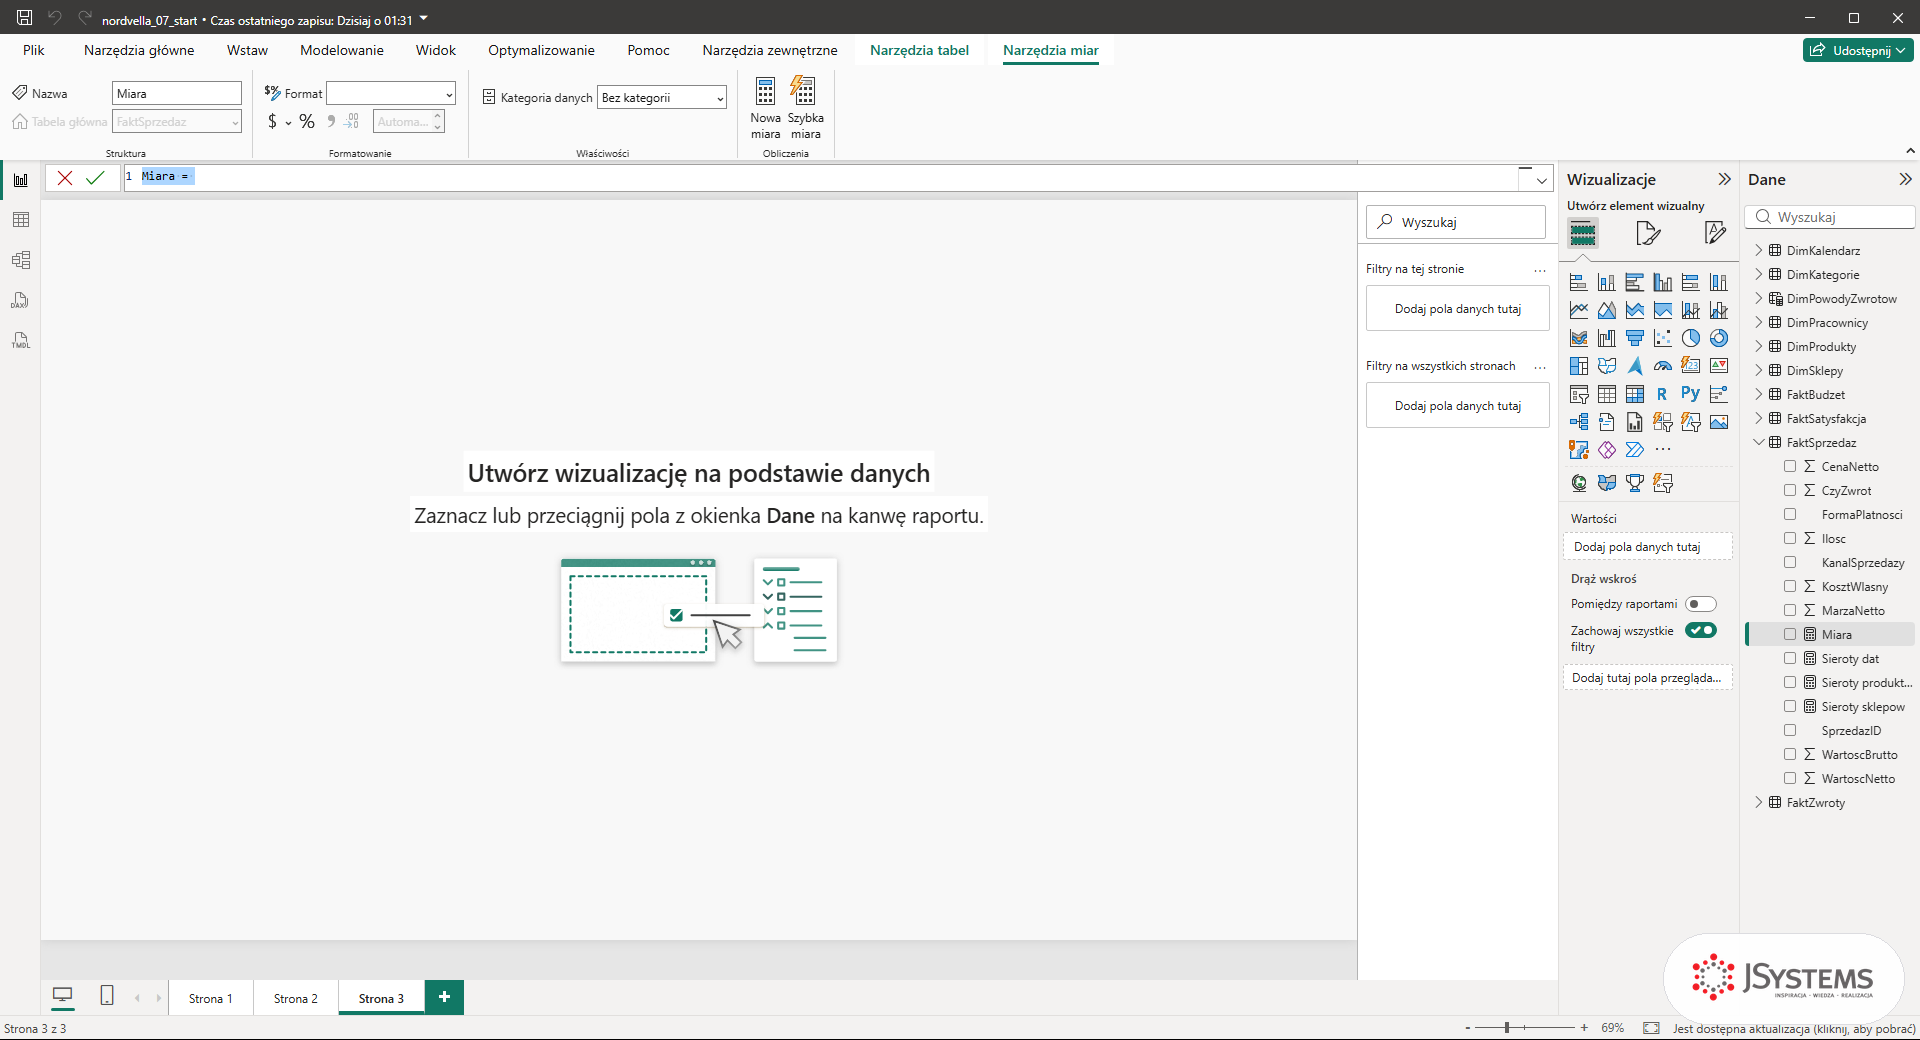Click the Udostępnij button
Screen dimensions: 1920x1040
click(x=1858, y=50)
